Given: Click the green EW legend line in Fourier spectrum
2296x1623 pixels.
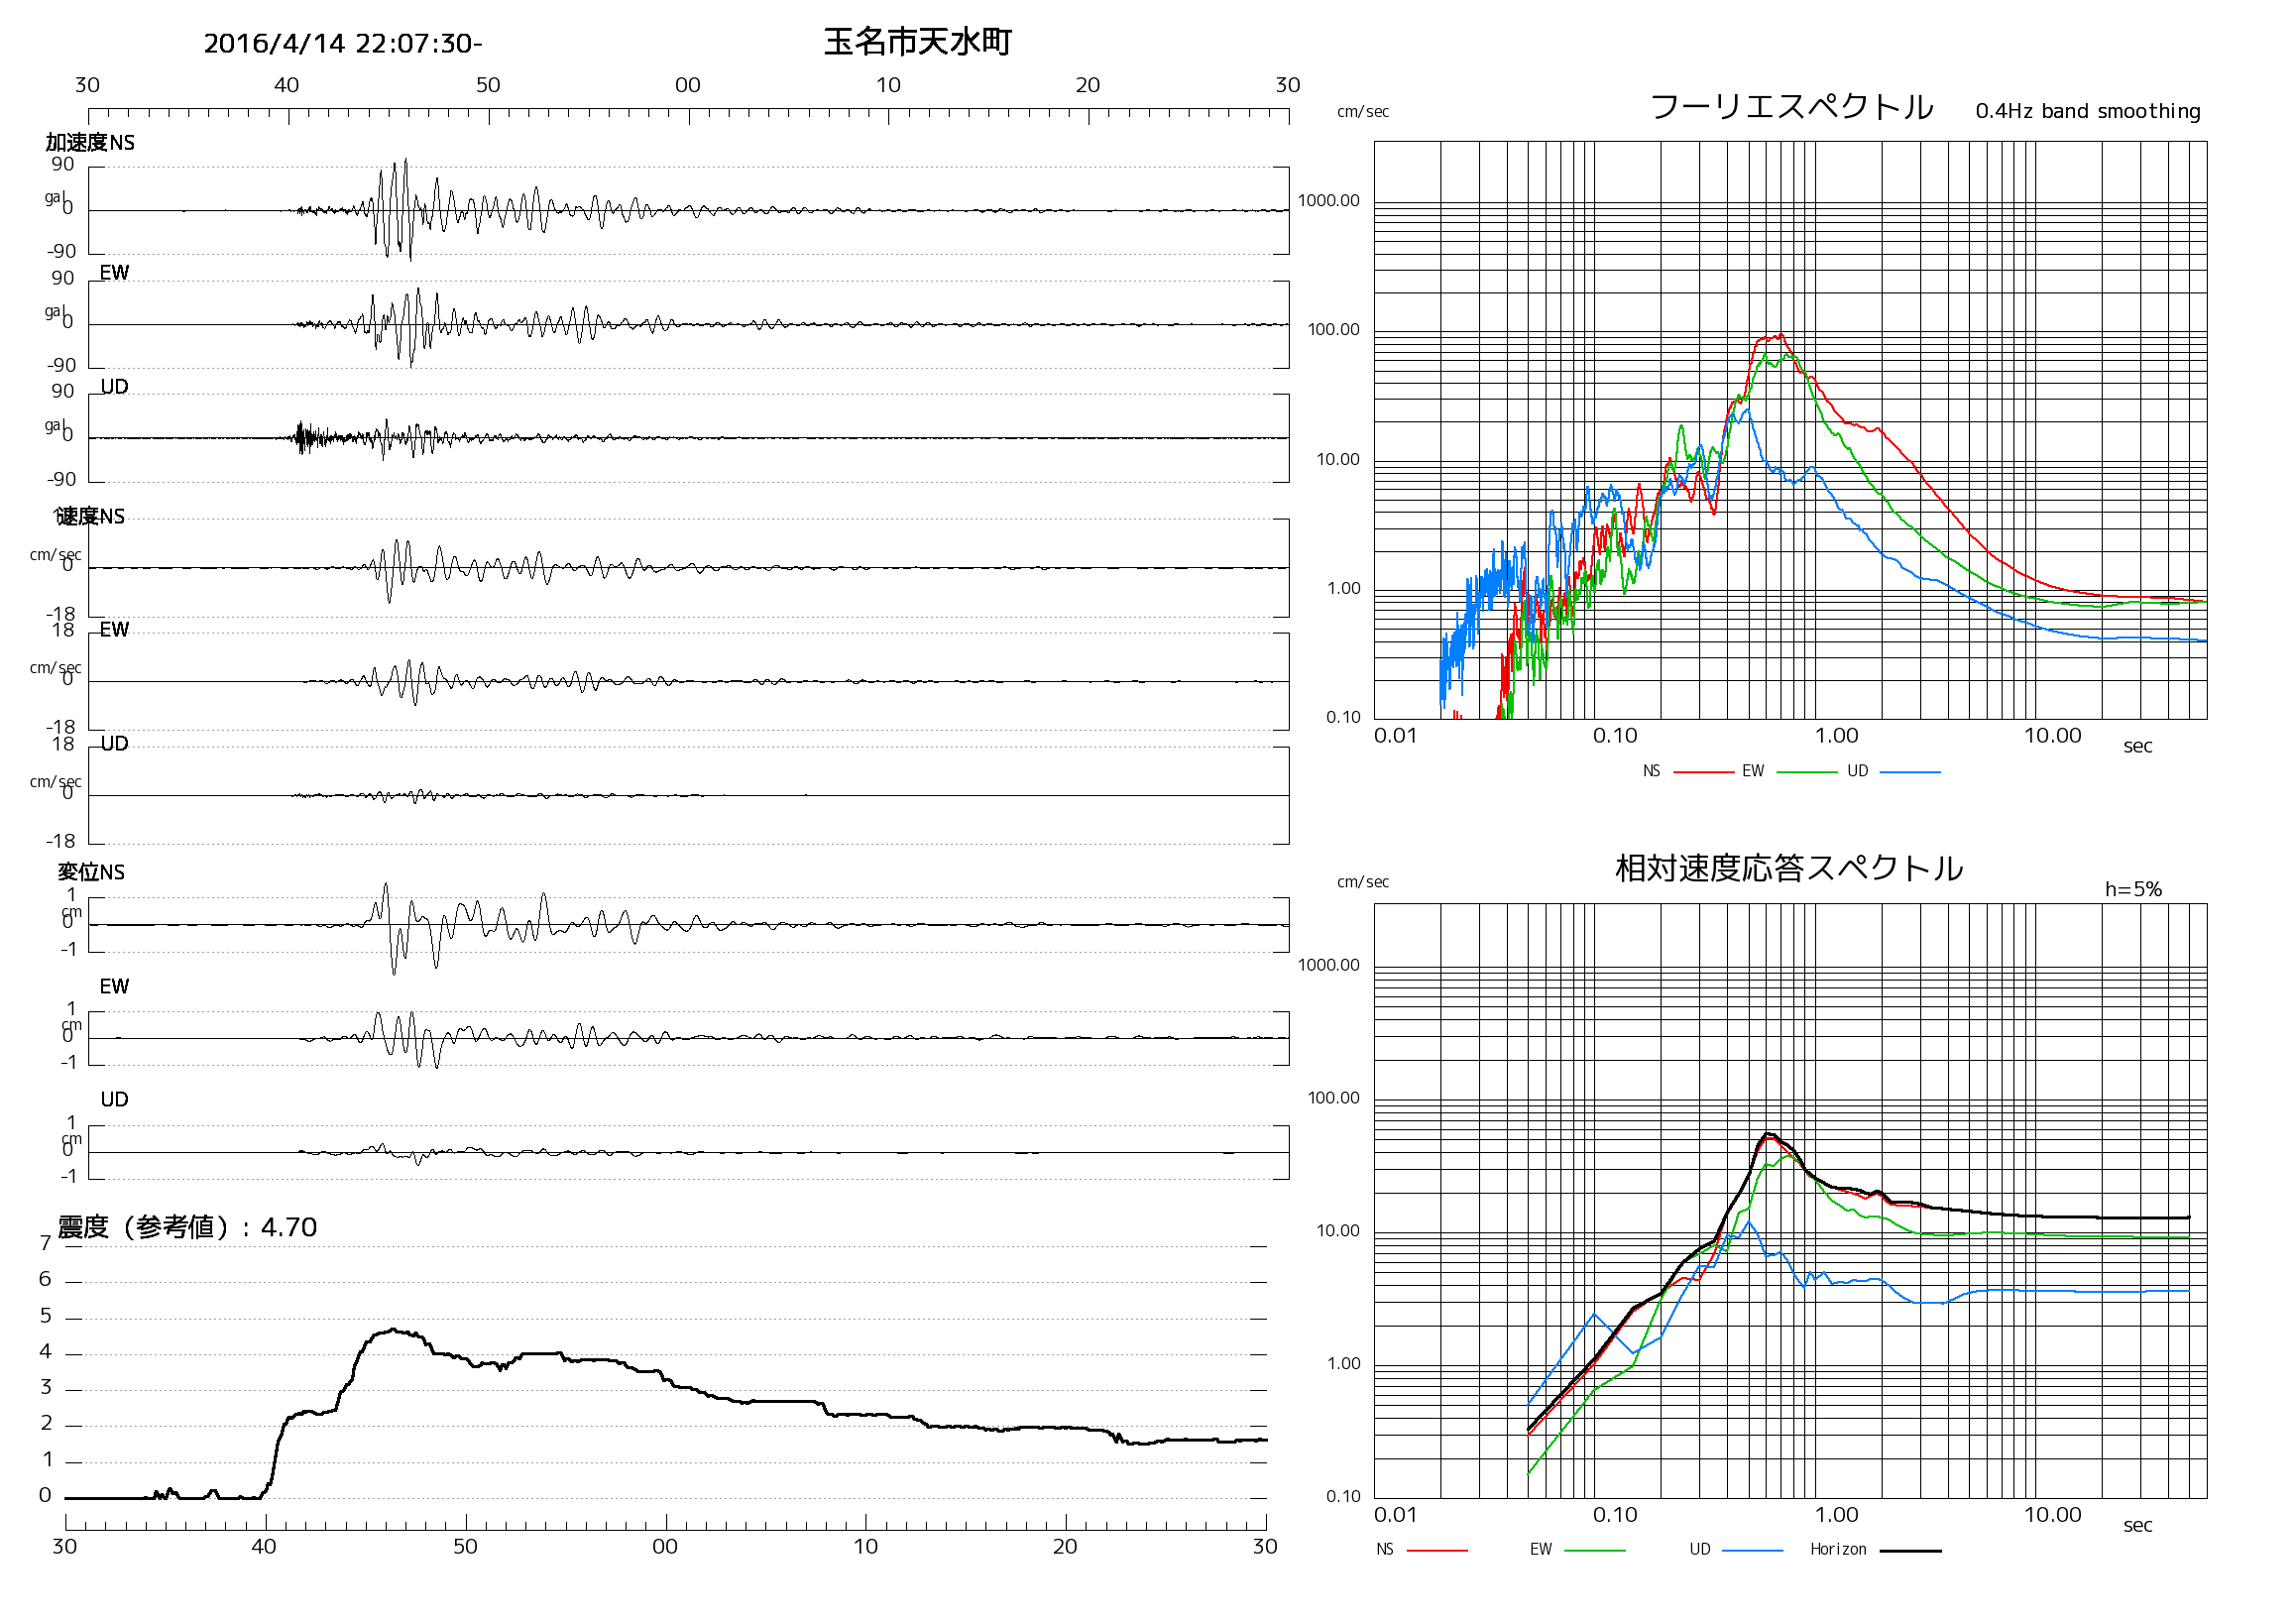Looking at the screenshot, I should click(1807, 773).
